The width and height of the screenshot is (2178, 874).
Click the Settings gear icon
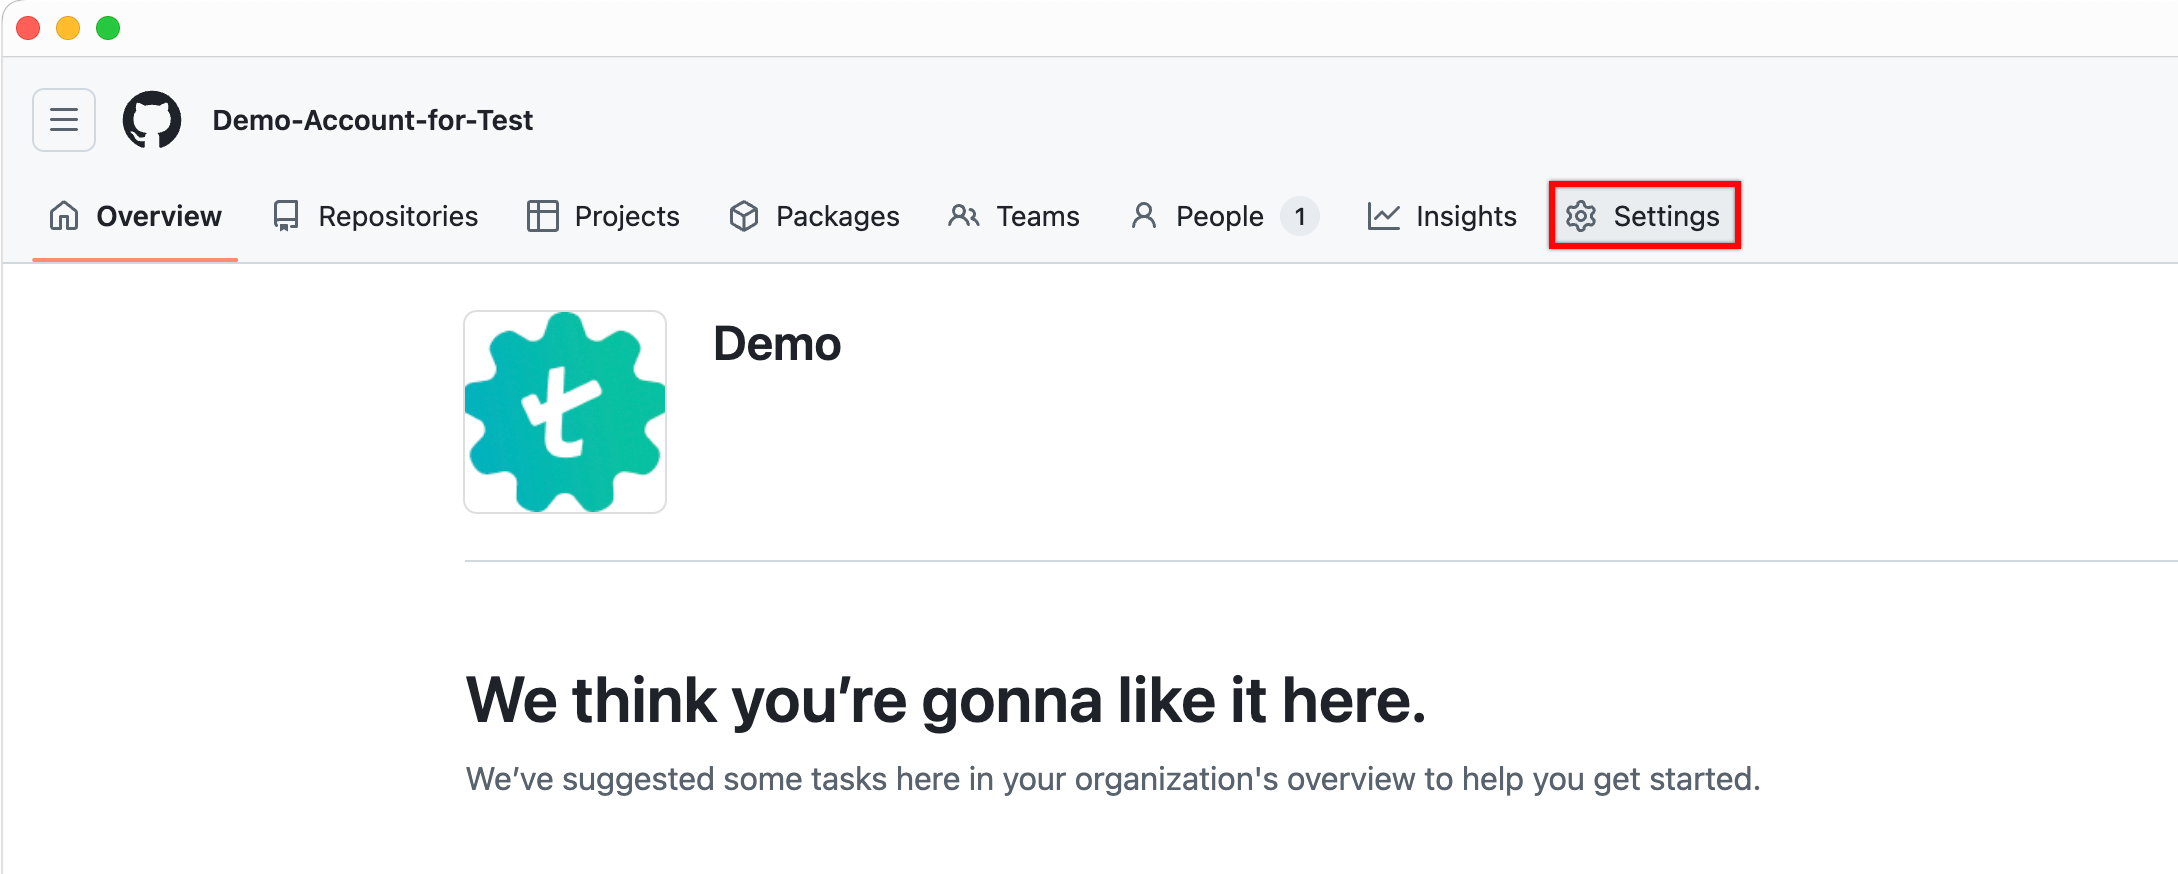coord(1581,216)
